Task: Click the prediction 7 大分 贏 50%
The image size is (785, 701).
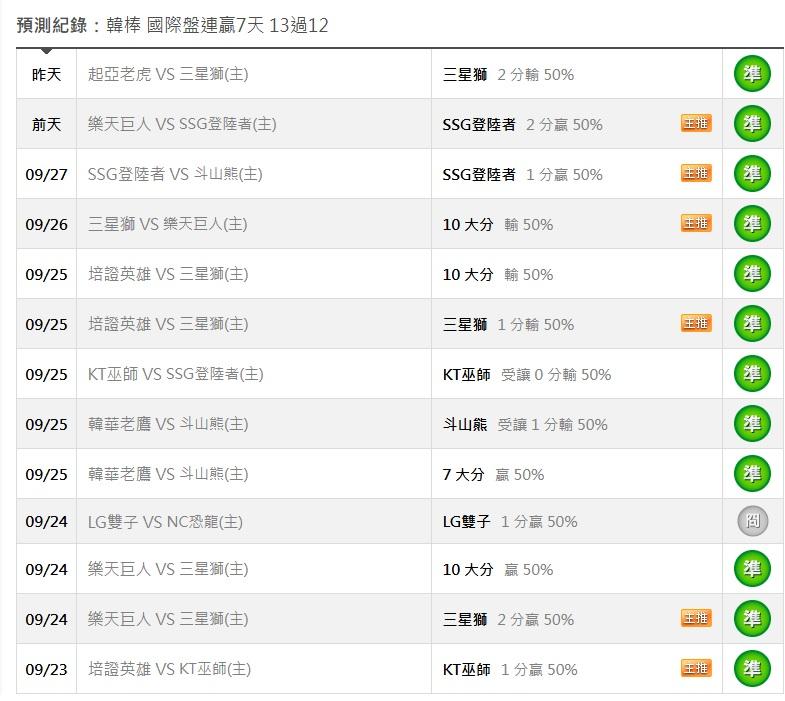Action: 493,474
